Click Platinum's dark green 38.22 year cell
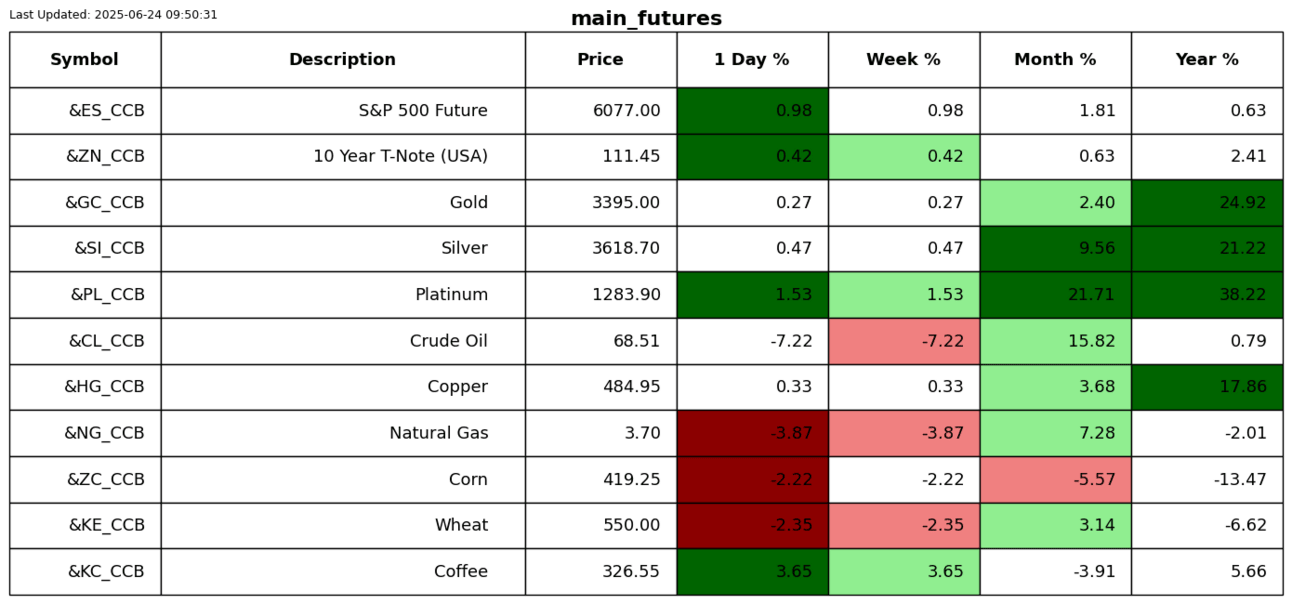This screenshot has height=604, width=1292. point(1206,295)
